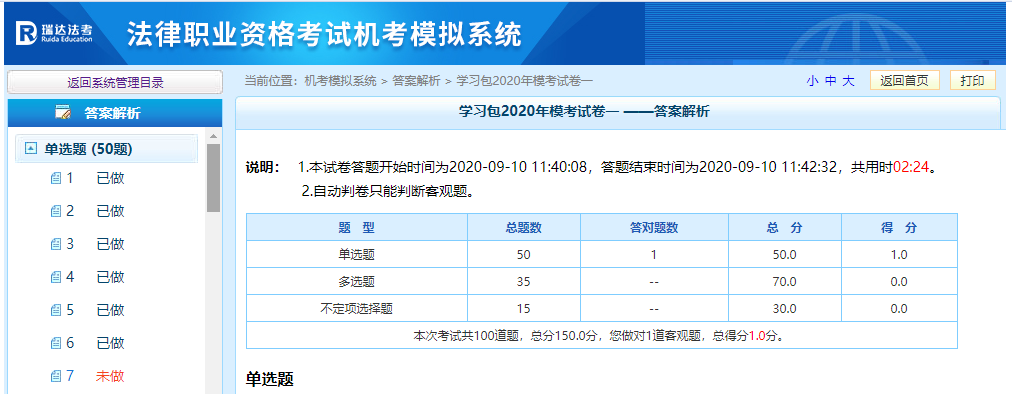
Task: Click the document icon beside question 3
Action: [x=55, y=244]
